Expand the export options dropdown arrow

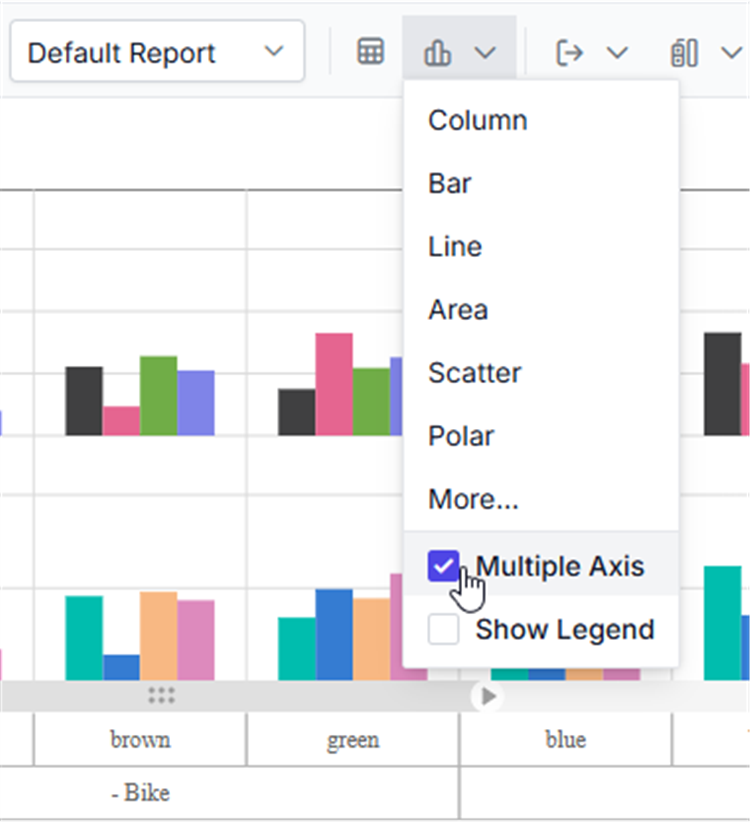[x=617, y=52]
